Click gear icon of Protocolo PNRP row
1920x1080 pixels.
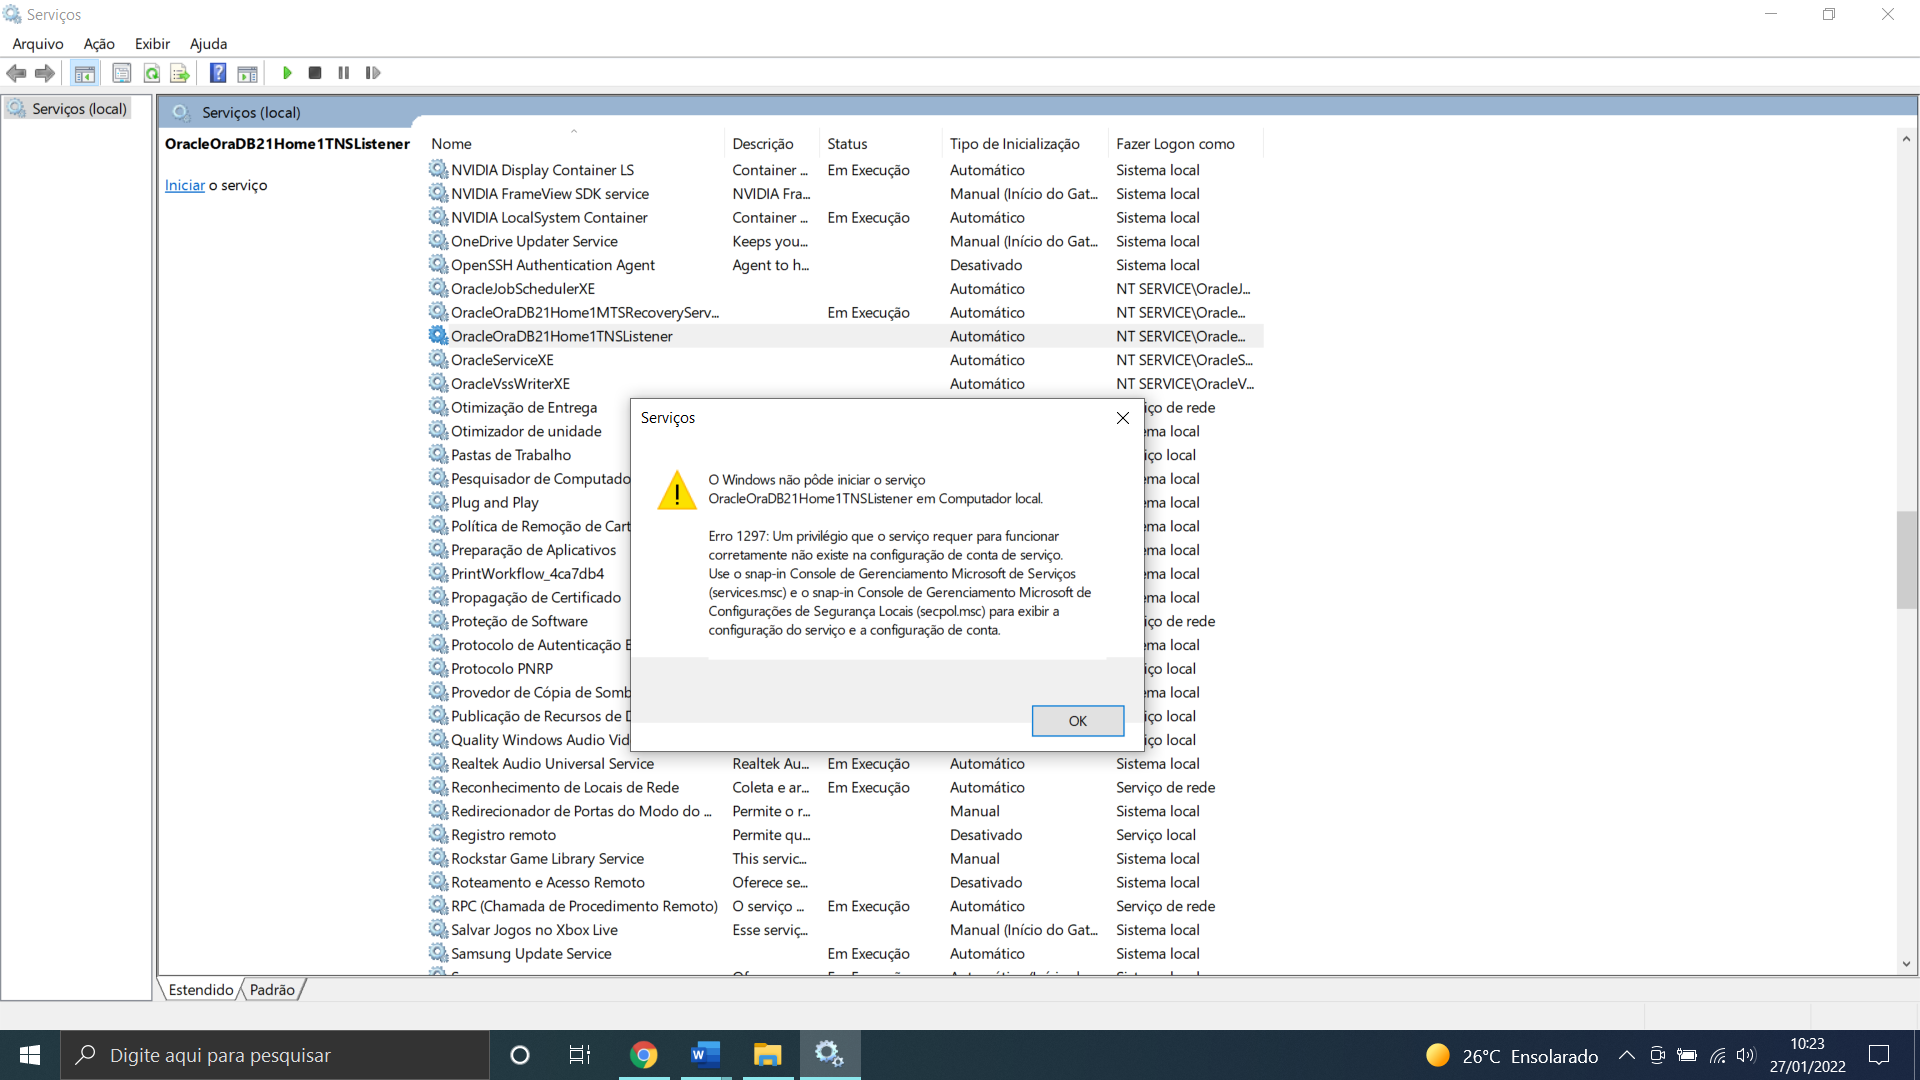point(438,668)
